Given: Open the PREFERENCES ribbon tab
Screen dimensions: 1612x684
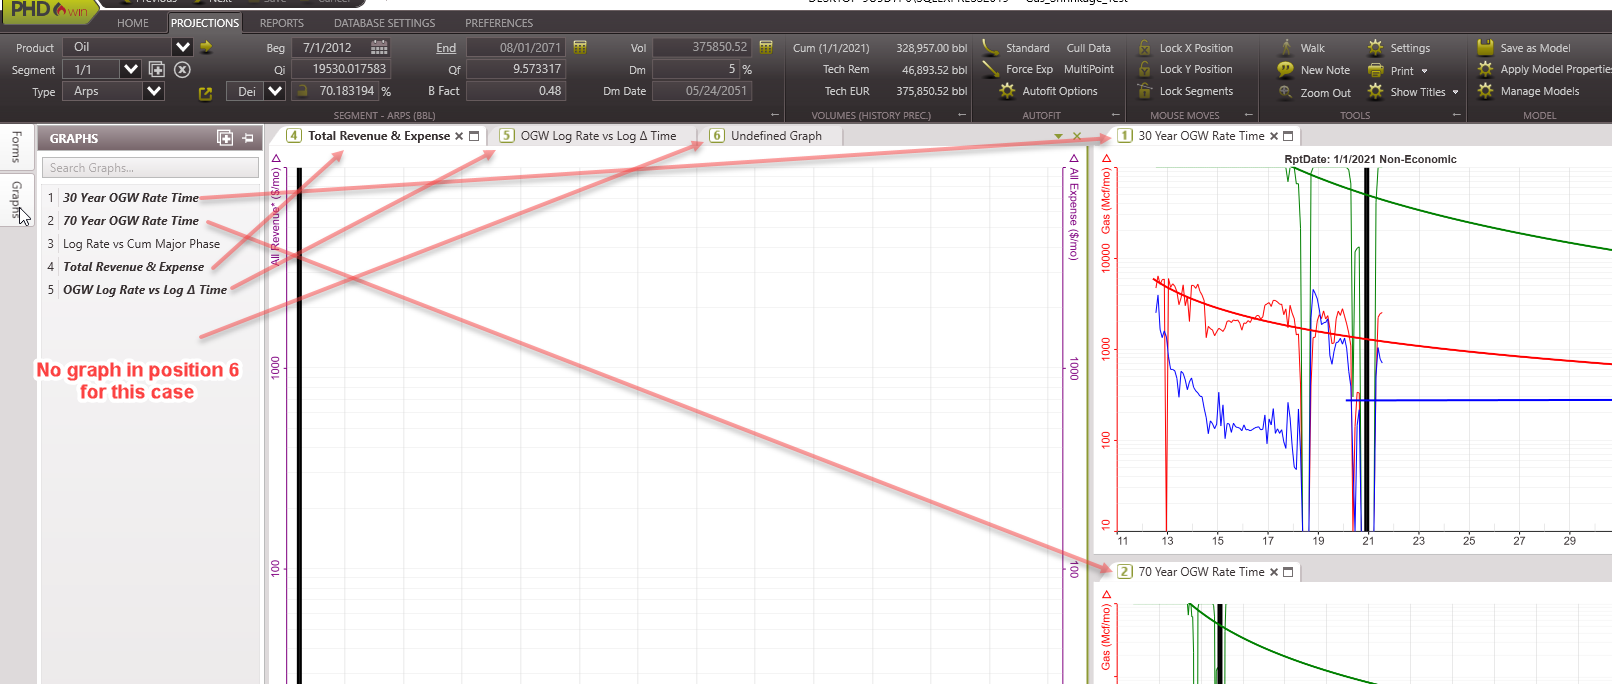Looking at the screenshot, I should click(498, 23).
